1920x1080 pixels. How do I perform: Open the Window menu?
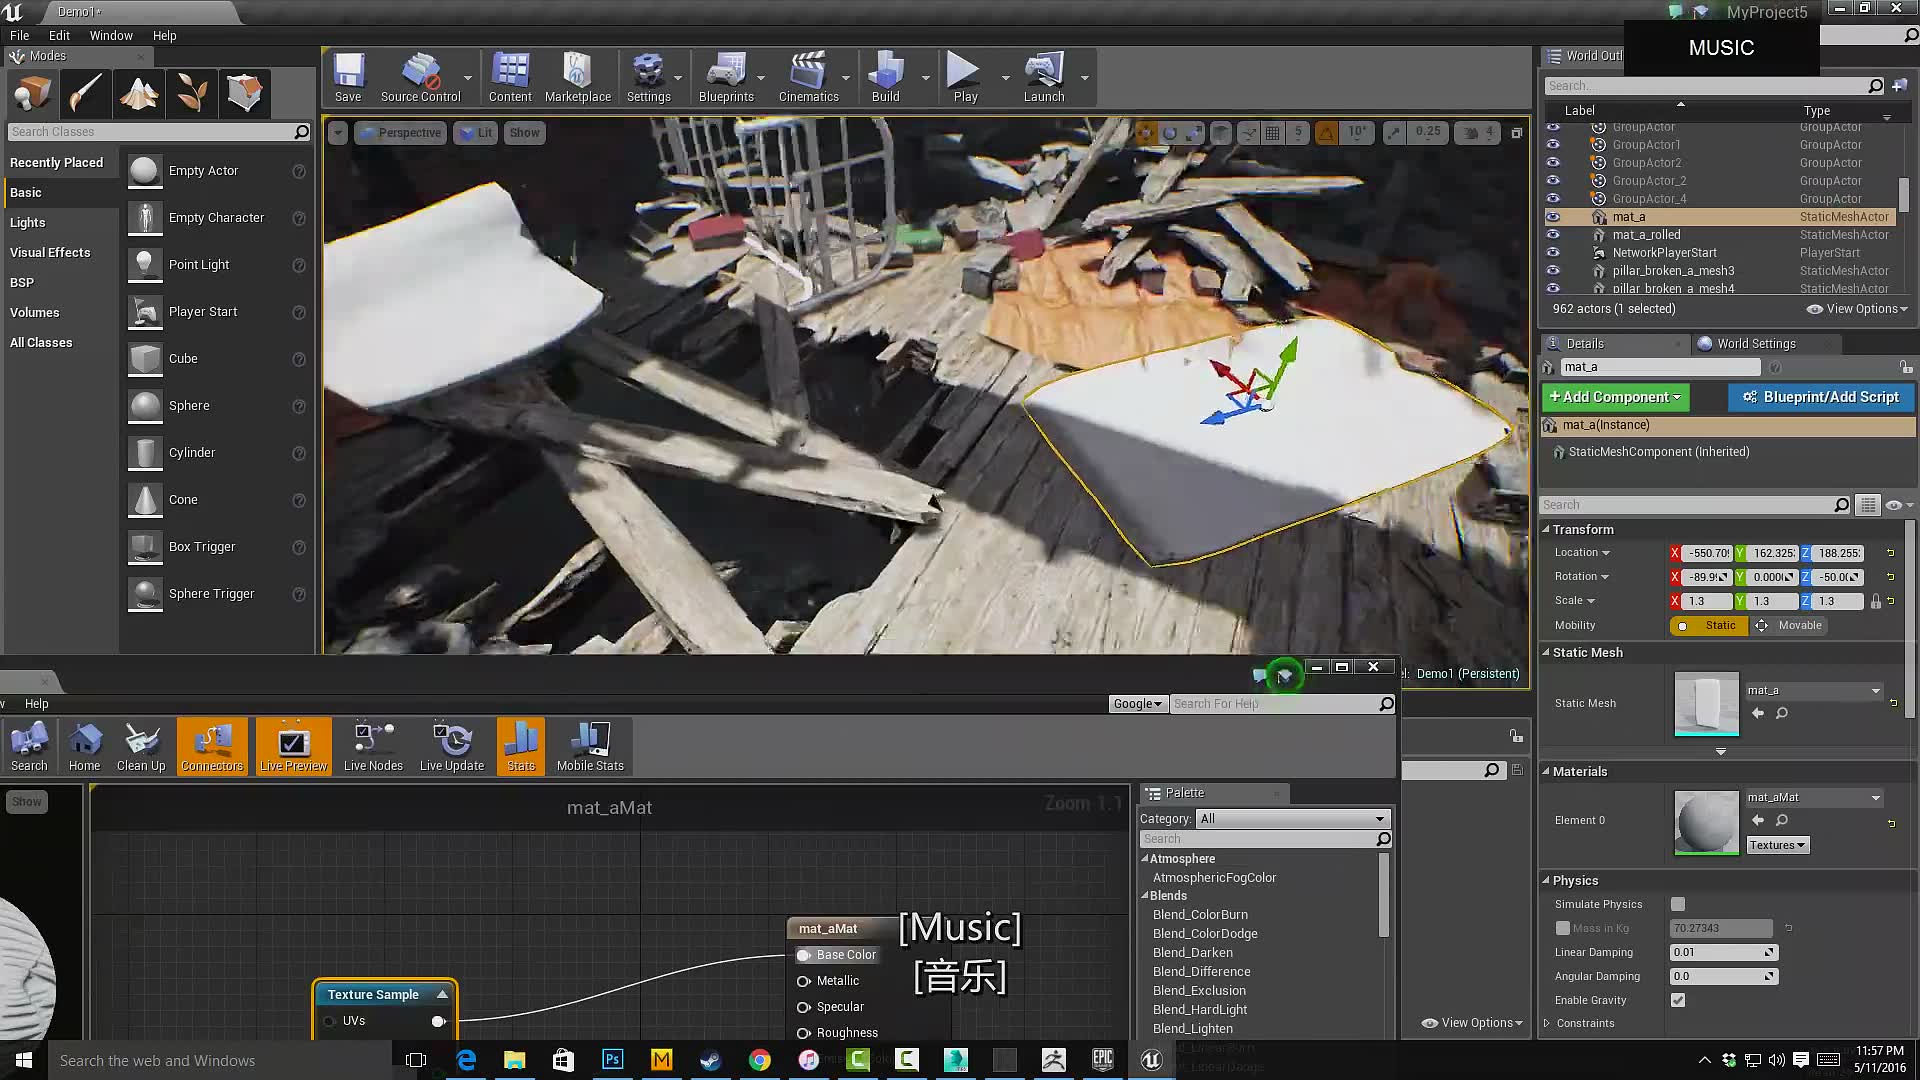click(111, 35)
